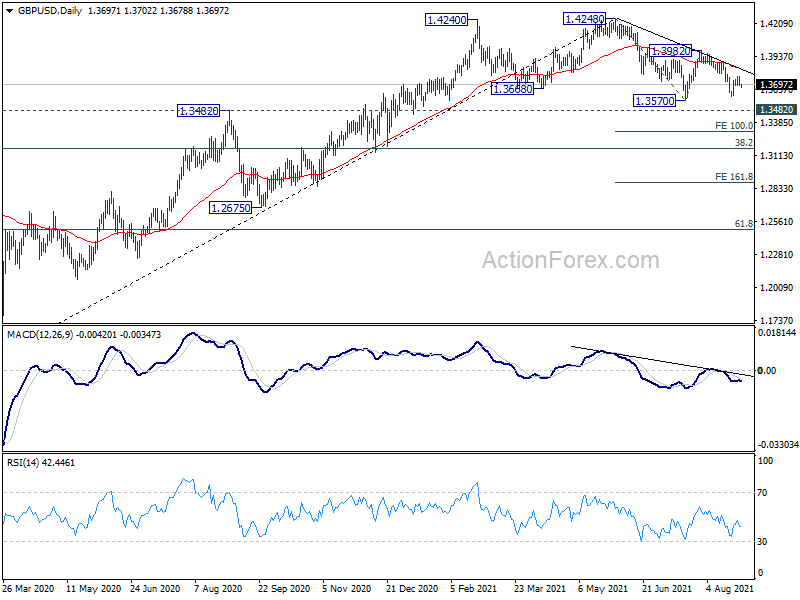800x600 pixels.
Task: Click the 4 Aug 2021 date label
Action: point(730,589)
